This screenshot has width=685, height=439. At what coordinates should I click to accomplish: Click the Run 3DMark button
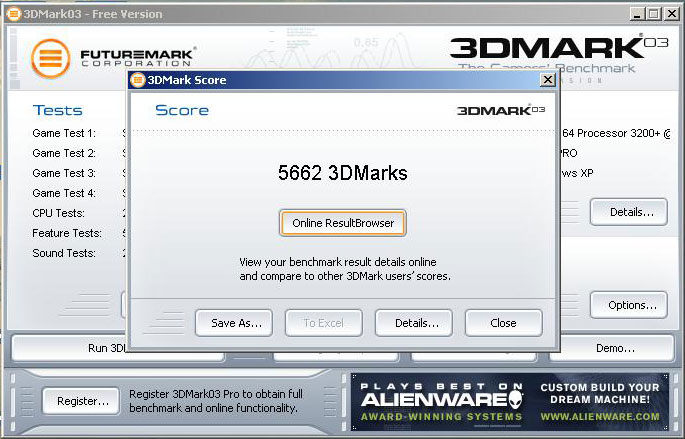[x=70, y=348]
